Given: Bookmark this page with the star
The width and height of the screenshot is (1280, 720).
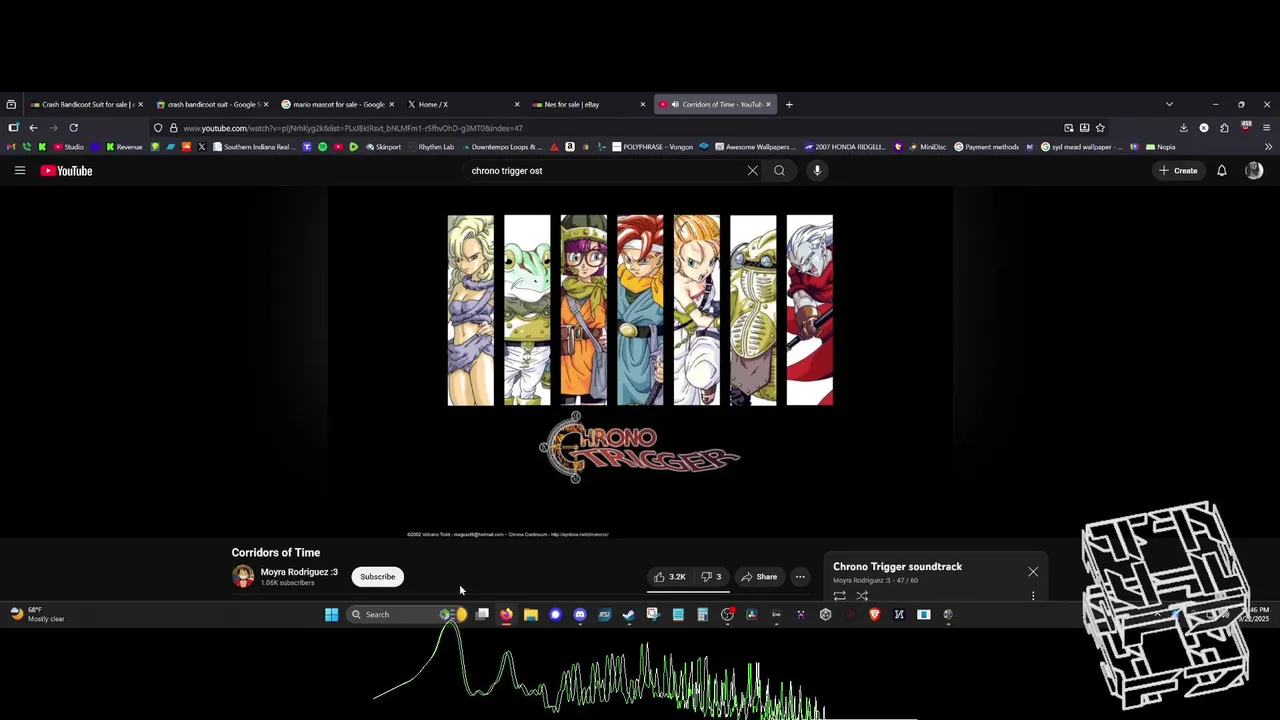Looking at the screenshot, I should [x=1100, y=128].
